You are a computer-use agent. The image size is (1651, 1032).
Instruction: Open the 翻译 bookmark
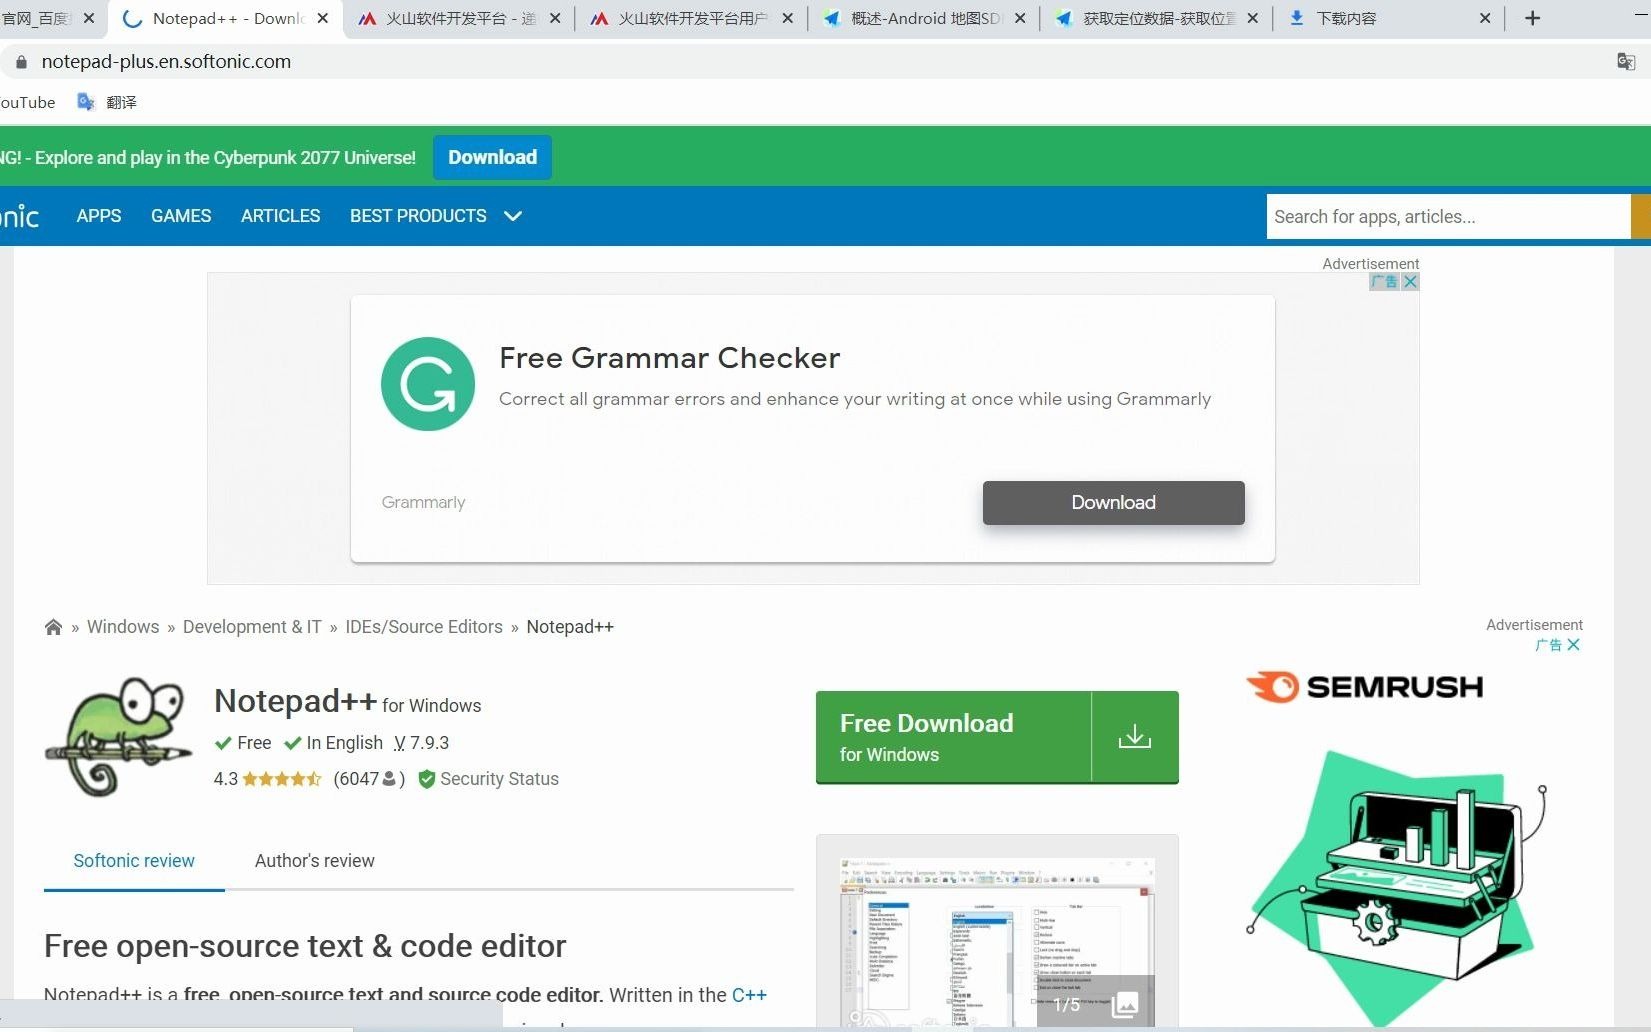coord(107,102)
